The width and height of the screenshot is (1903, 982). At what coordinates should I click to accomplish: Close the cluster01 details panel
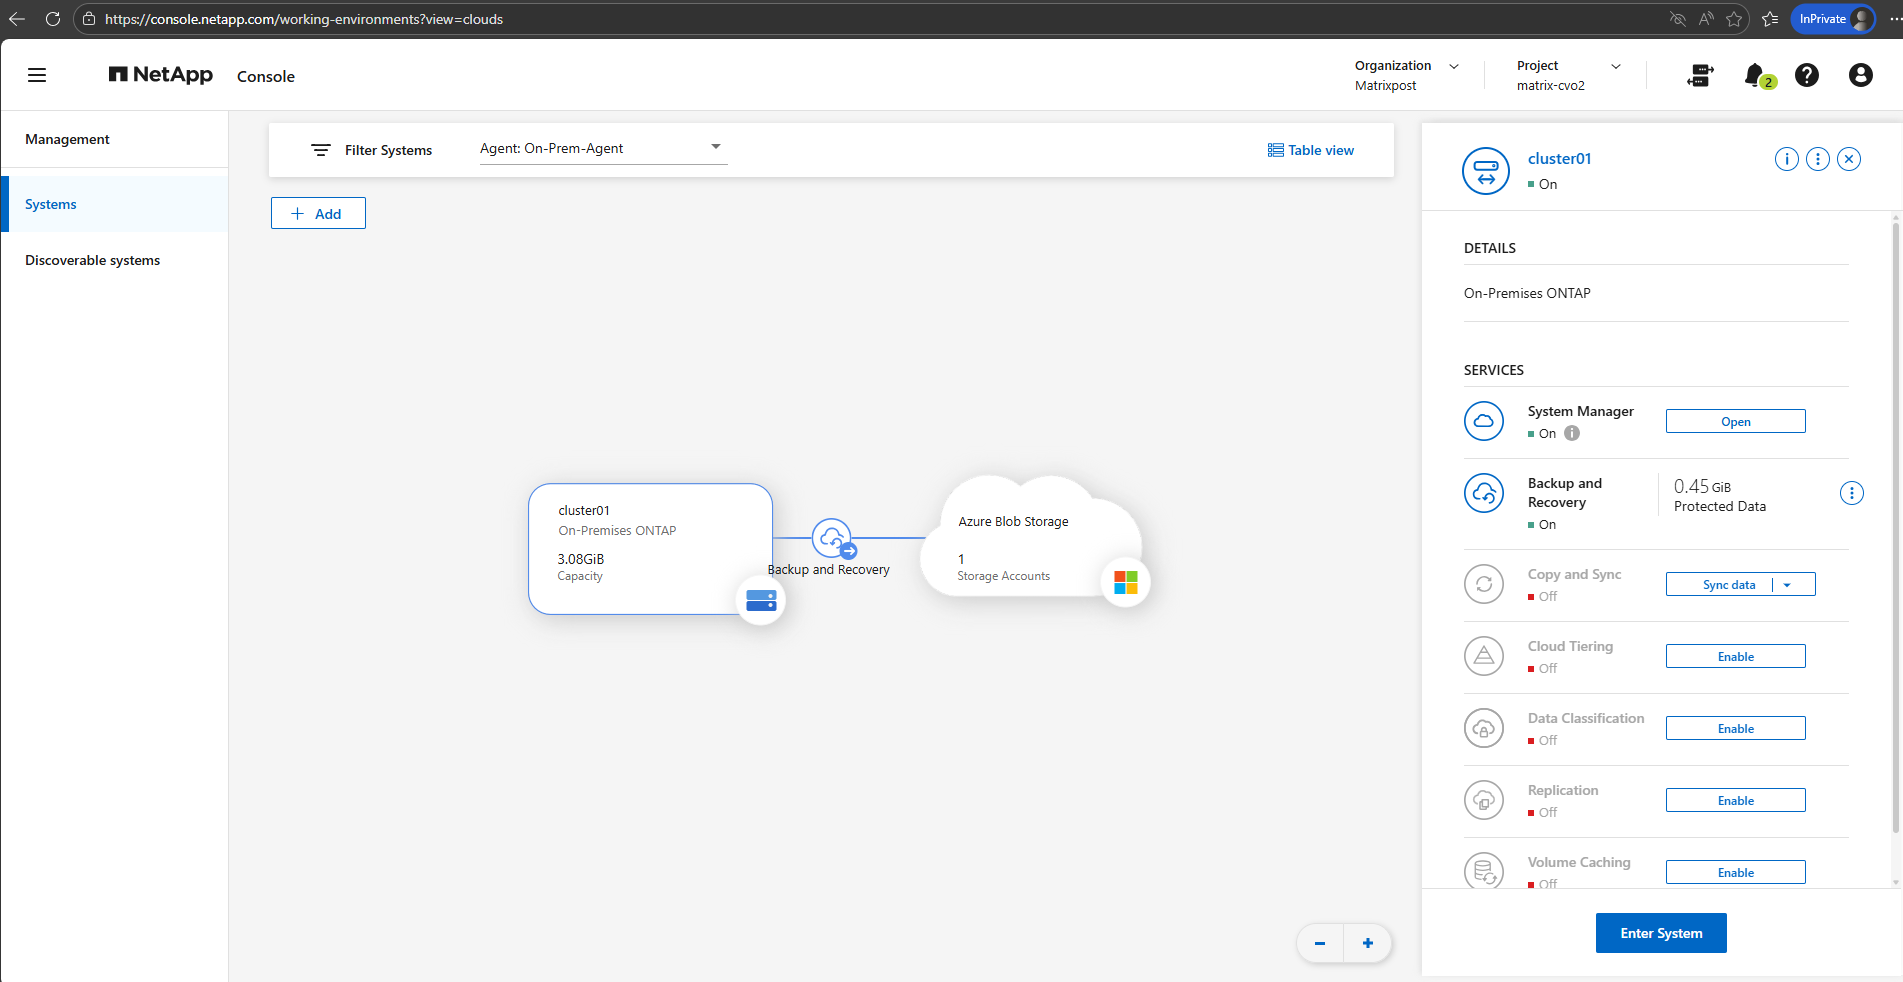click(1849, 159)
